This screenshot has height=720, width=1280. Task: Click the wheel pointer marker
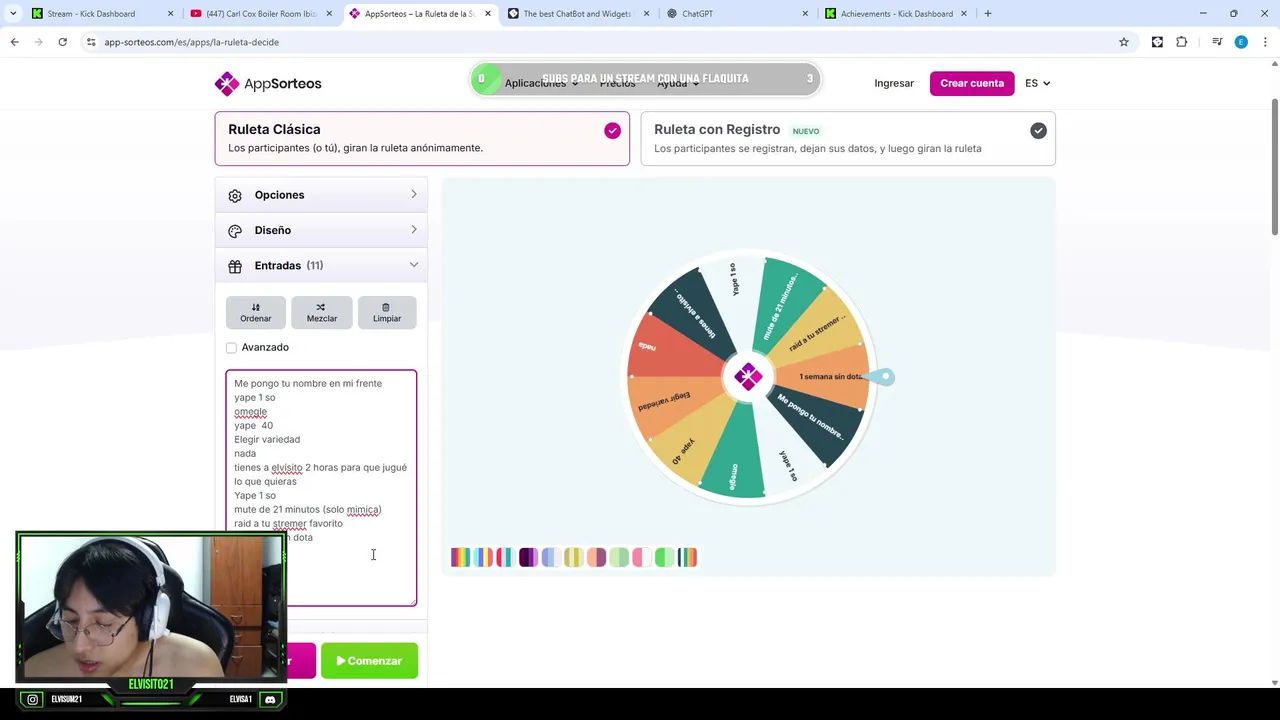point(882,377)
